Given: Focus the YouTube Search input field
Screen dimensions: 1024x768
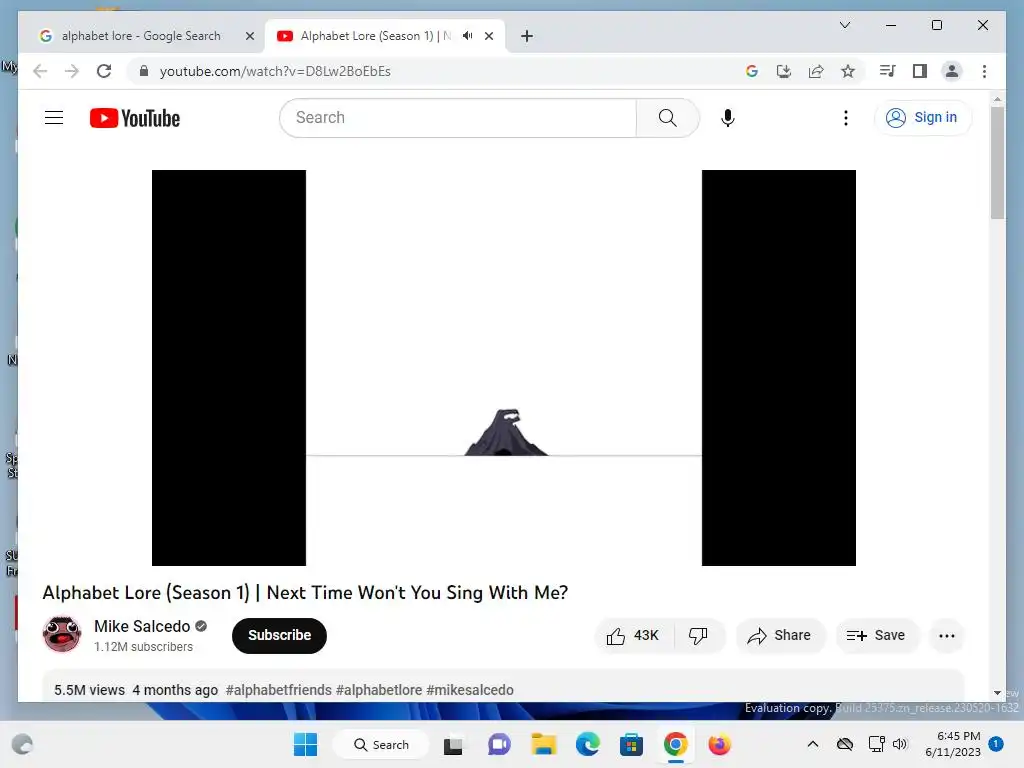Looking at the screenshot, I should point(458,118).
